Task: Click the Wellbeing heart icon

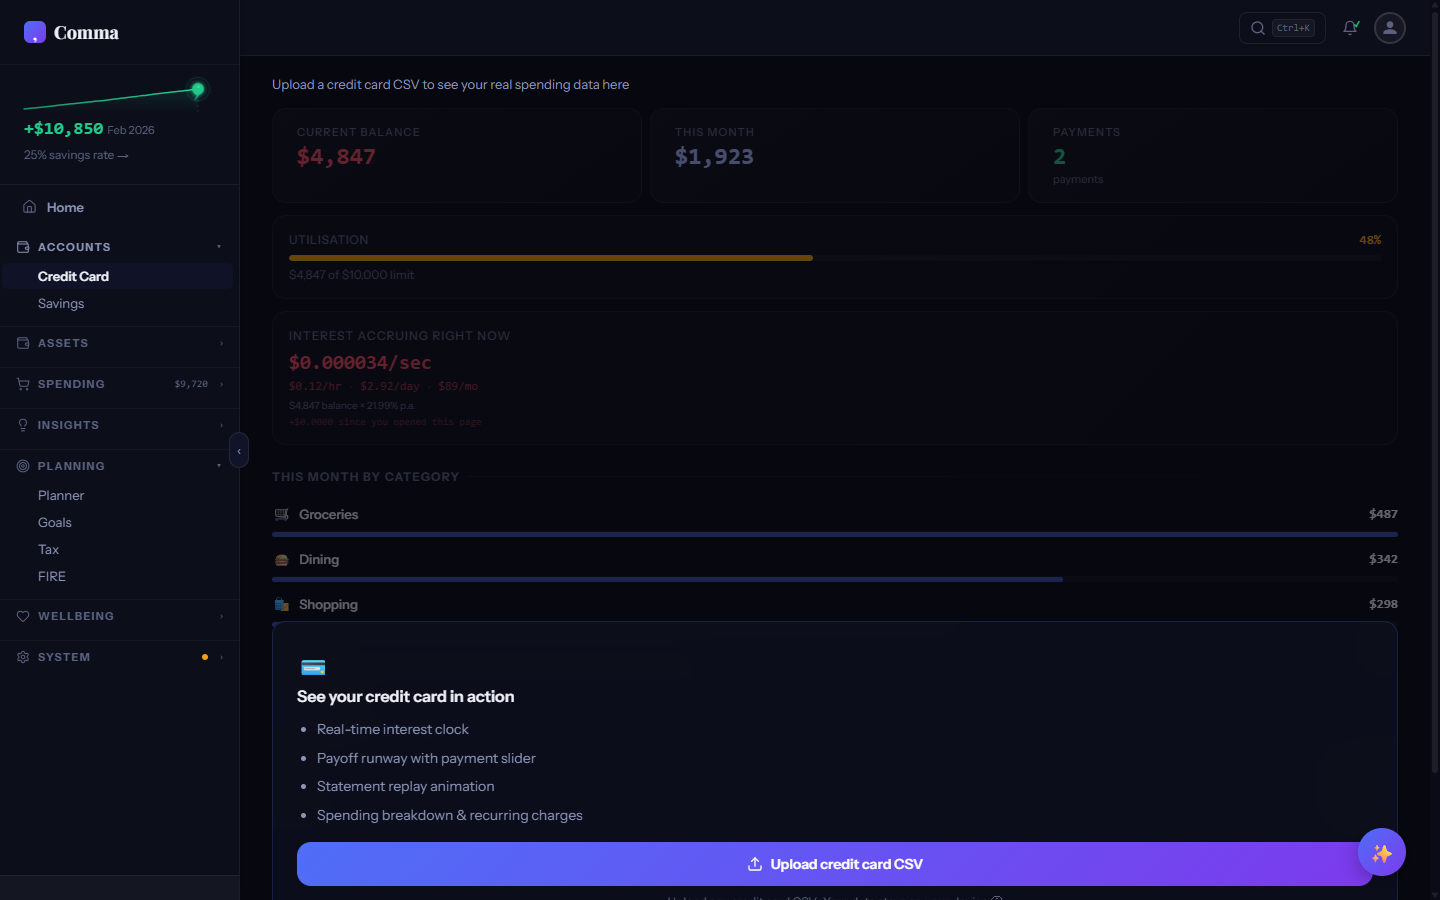Action: point(22,616)
